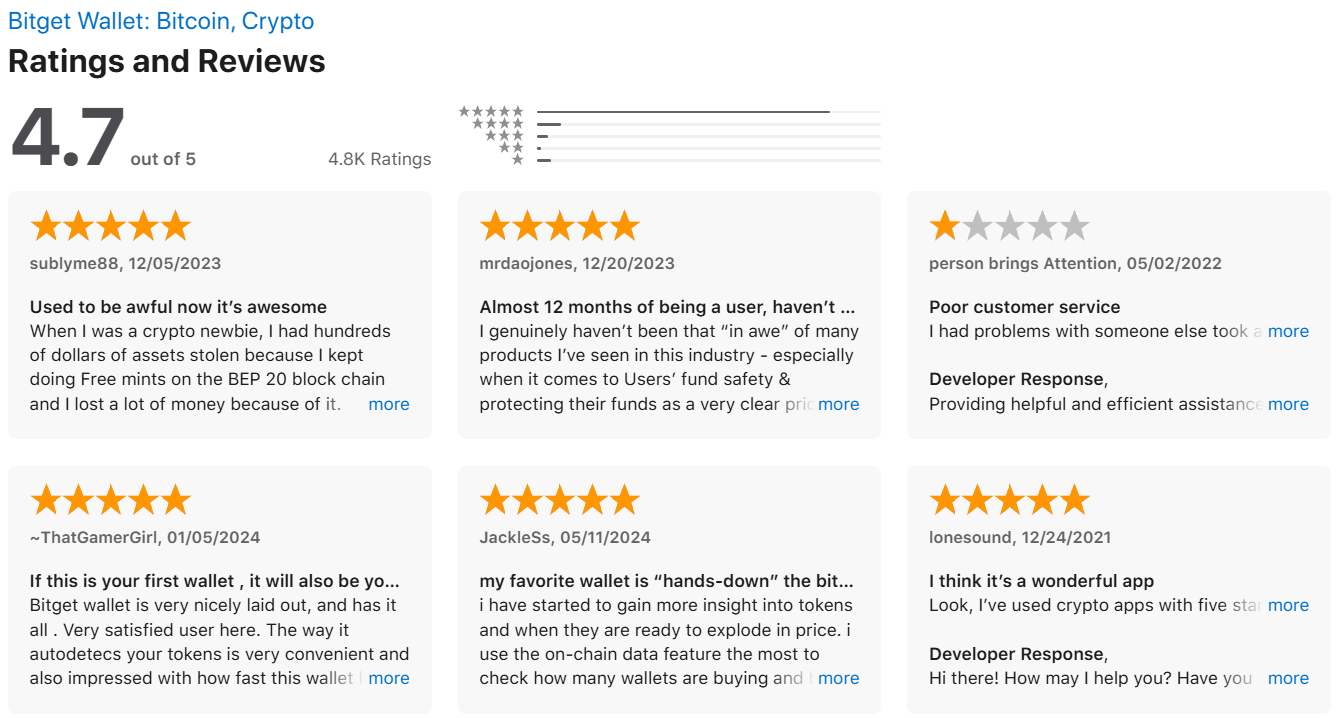Click the five-star rating row in histogram
Screen dimensions: 1344x718
pos(669,112)
